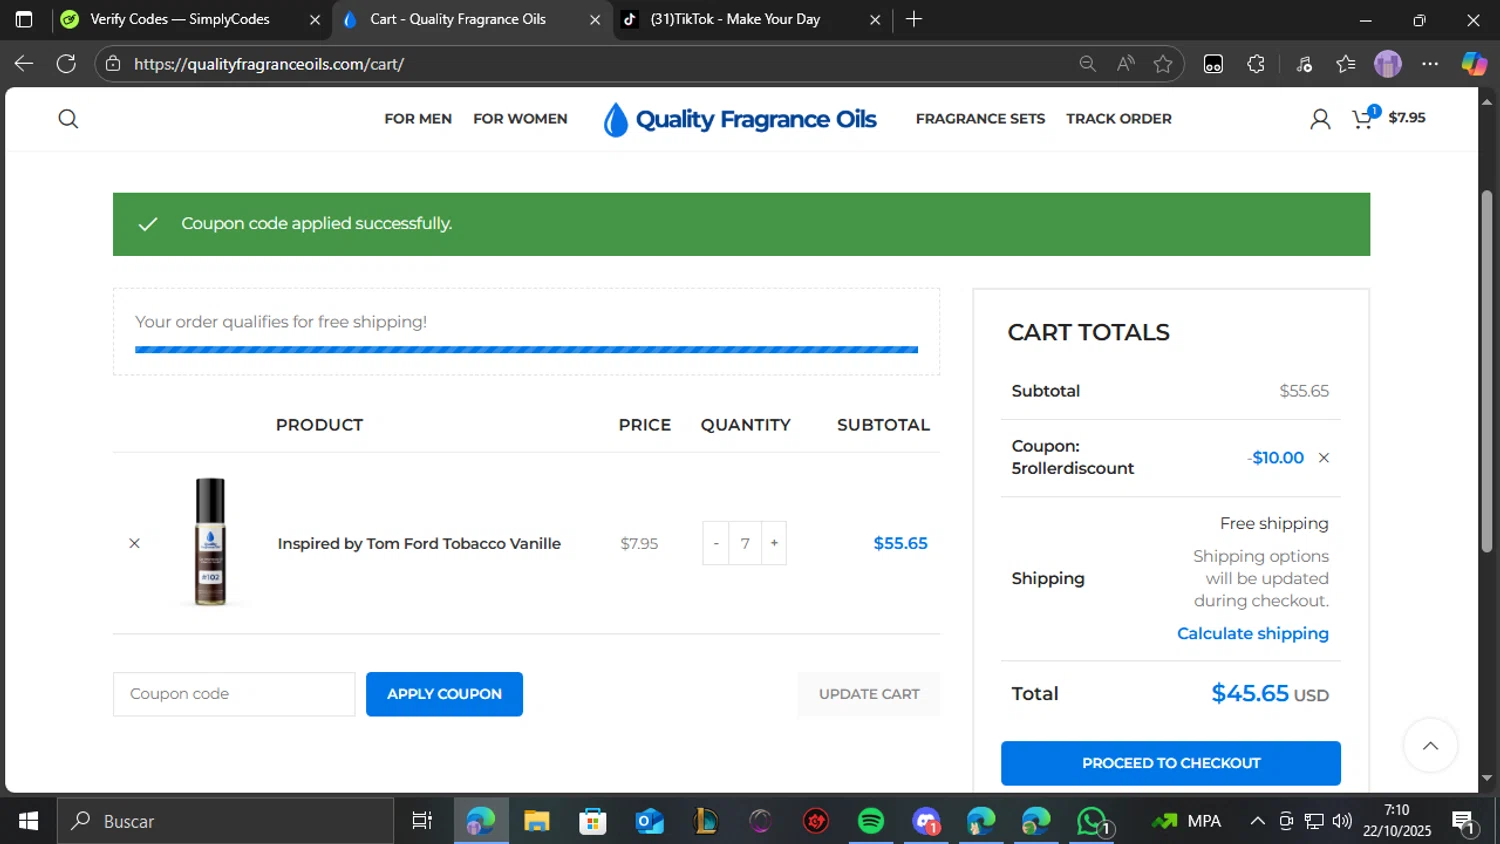This screenshot has width=1500, height=844.
Task: Open the user account icon
Action: (x=1320, y=119)
